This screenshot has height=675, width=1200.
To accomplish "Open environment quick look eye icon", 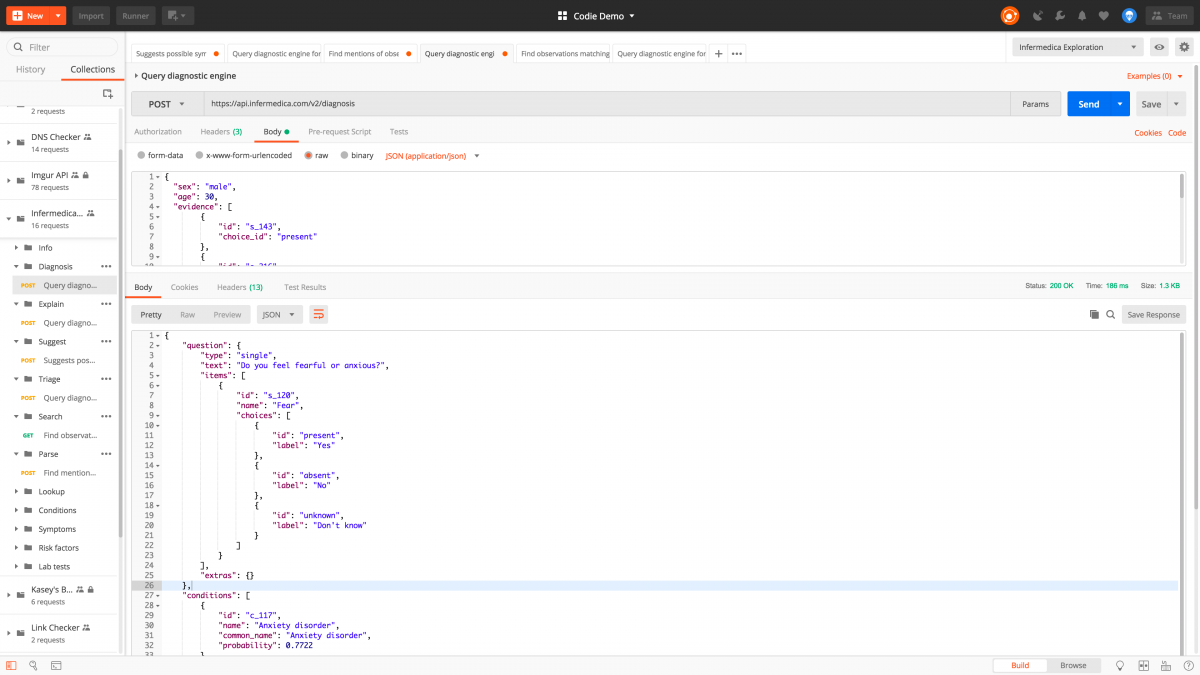I will 1160,47.
